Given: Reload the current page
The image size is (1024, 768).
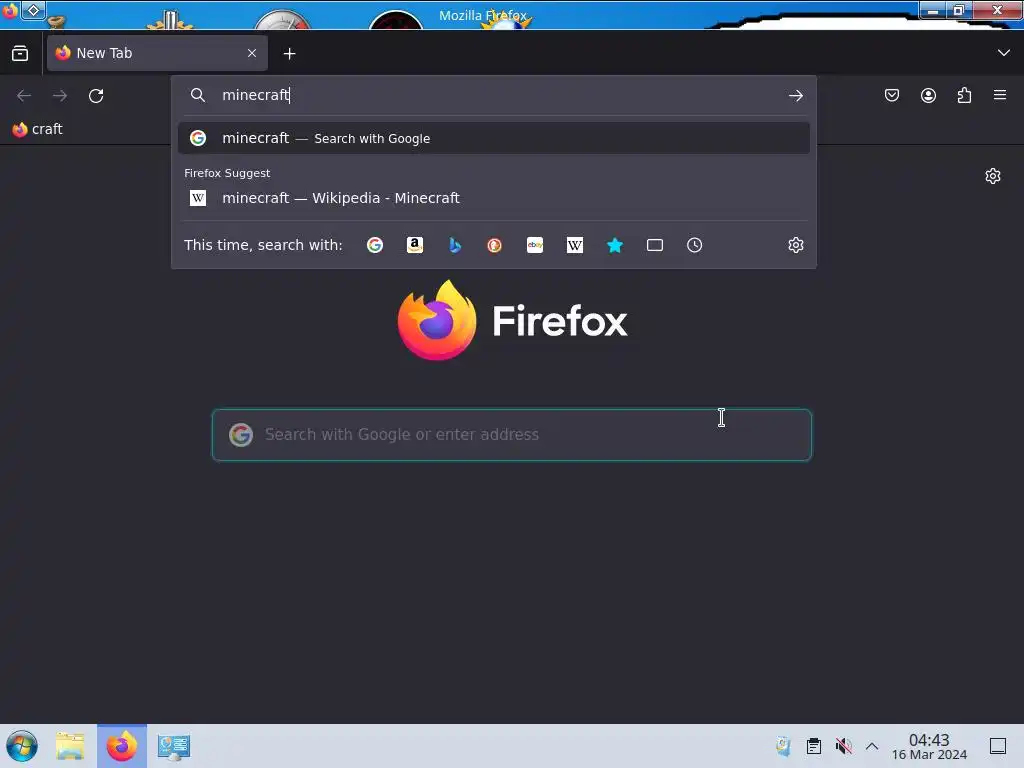Looking at the screenshot, I should pos(96,95).
